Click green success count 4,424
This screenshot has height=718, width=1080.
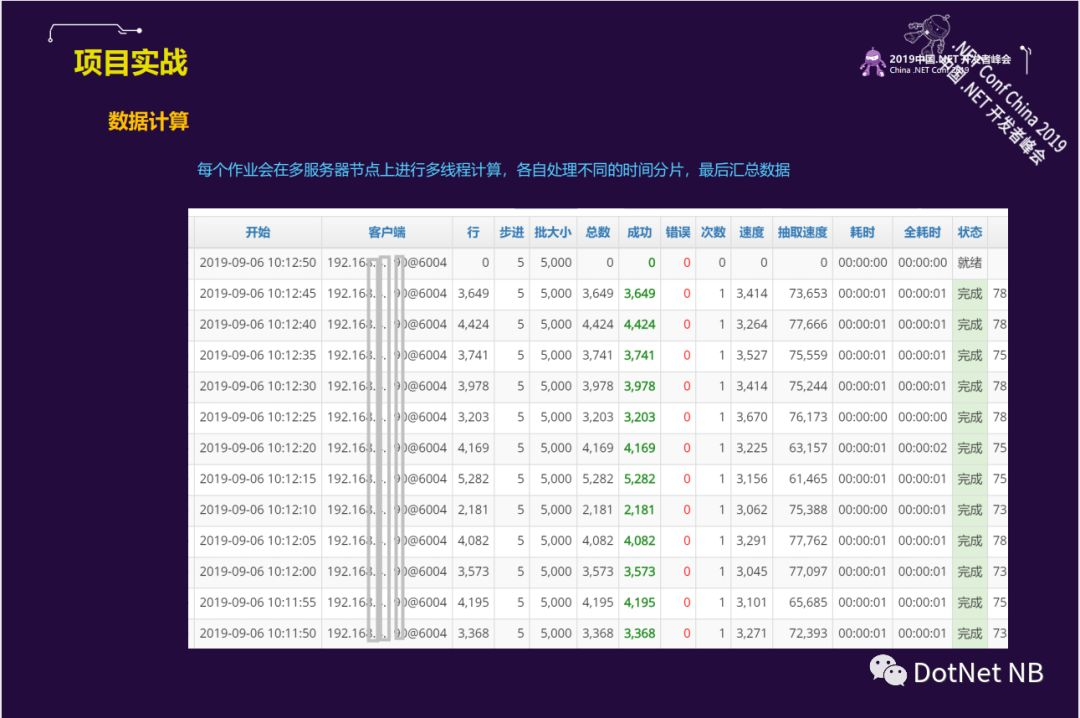click(x=639, y=325)
